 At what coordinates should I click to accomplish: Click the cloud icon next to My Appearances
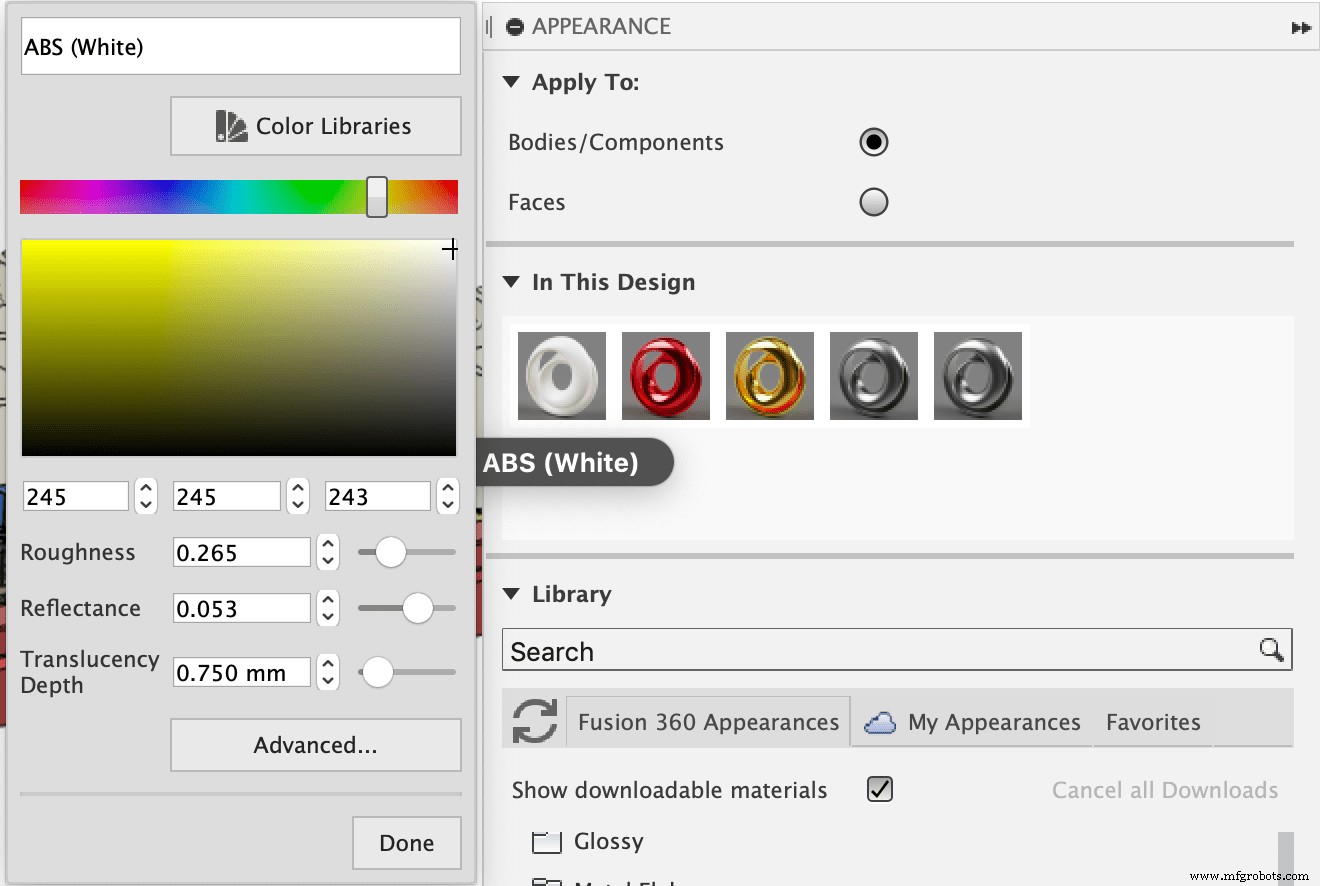click(x=879, y=721)
